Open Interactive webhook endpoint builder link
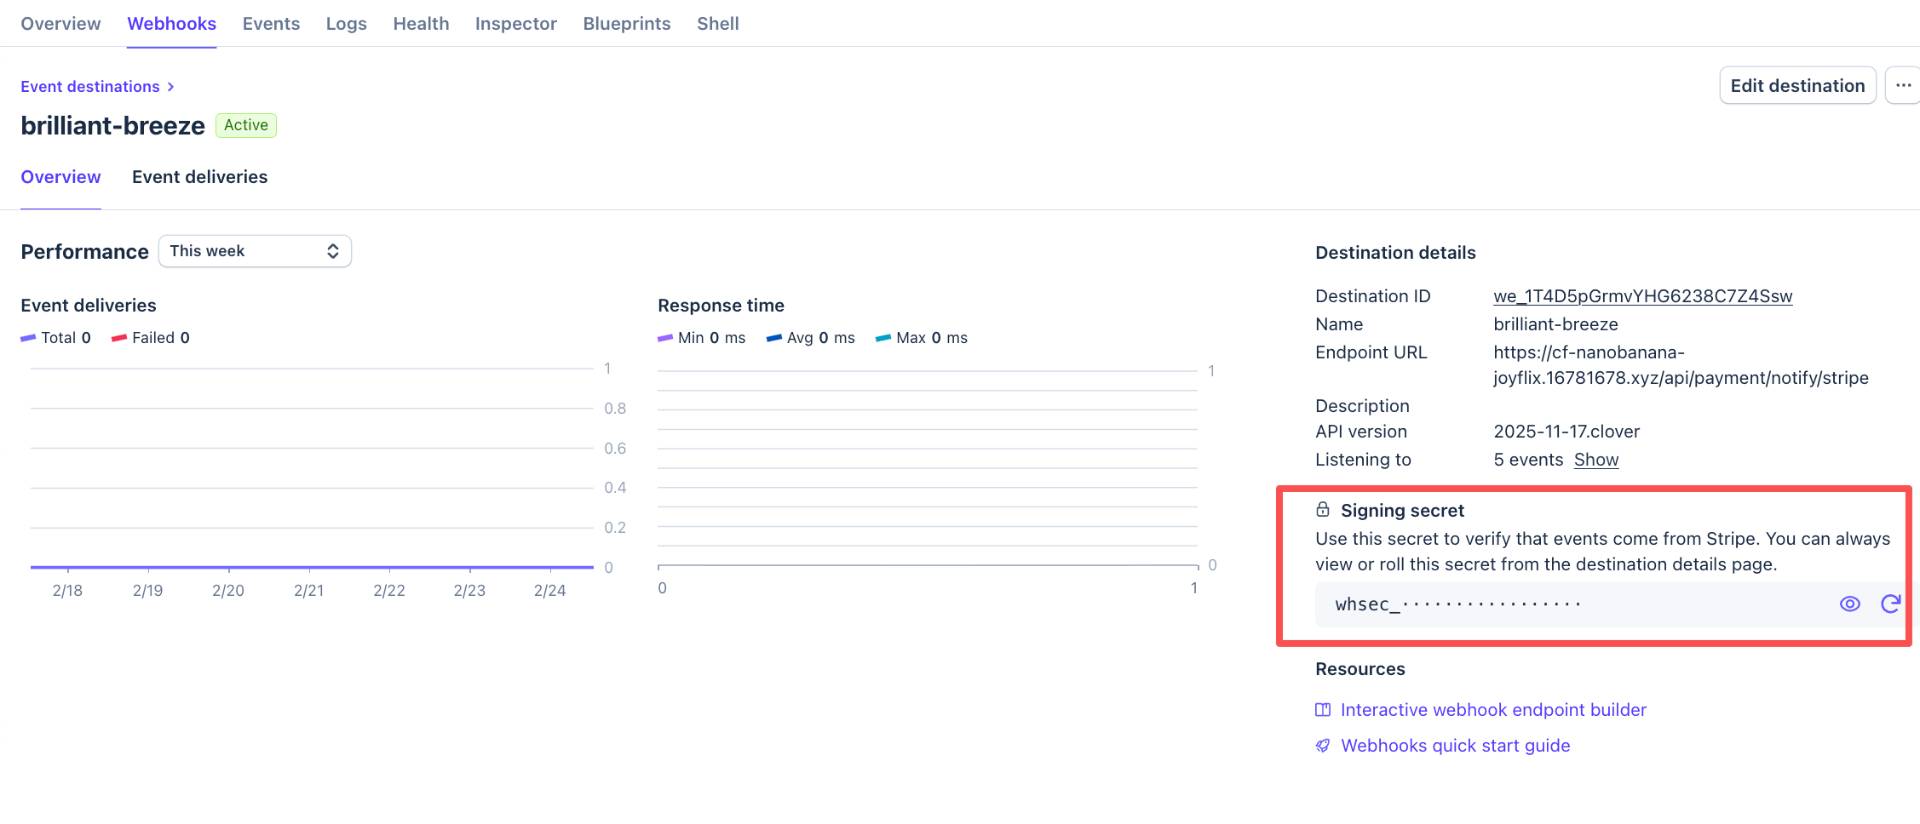The height and width of the screenshot is (824, 1920). coord(1492,710)
